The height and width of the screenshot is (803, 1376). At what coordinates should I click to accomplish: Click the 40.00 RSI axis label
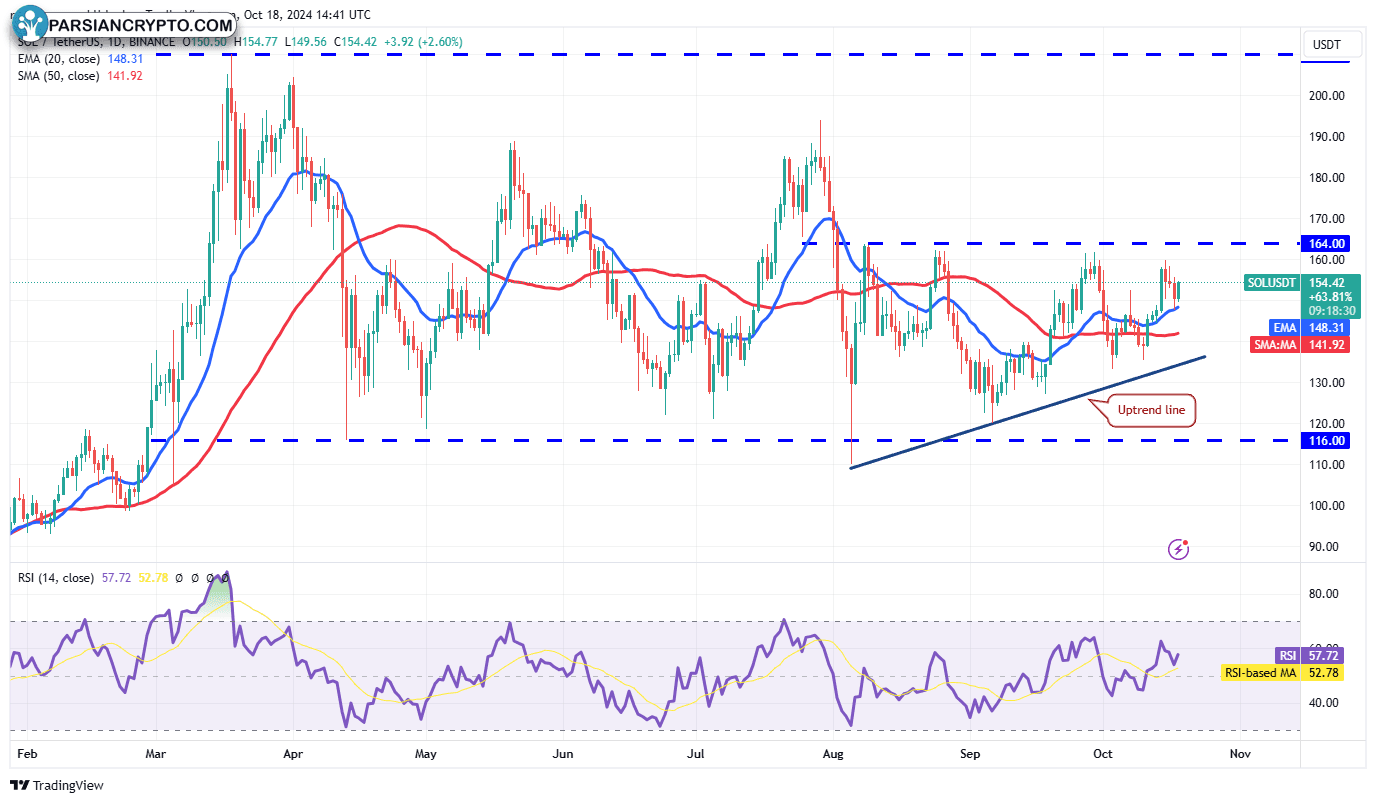click(x=1323, y=703)
